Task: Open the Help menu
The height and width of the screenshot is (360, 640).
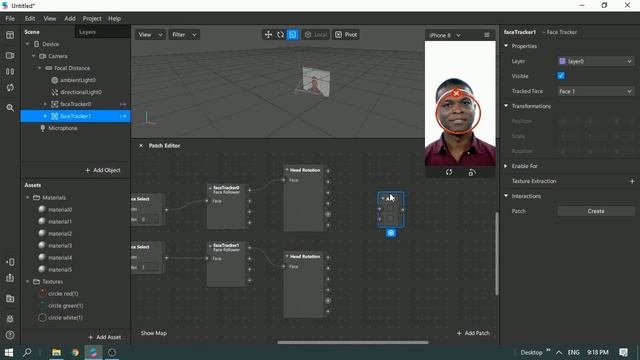Action: [114, 19]
